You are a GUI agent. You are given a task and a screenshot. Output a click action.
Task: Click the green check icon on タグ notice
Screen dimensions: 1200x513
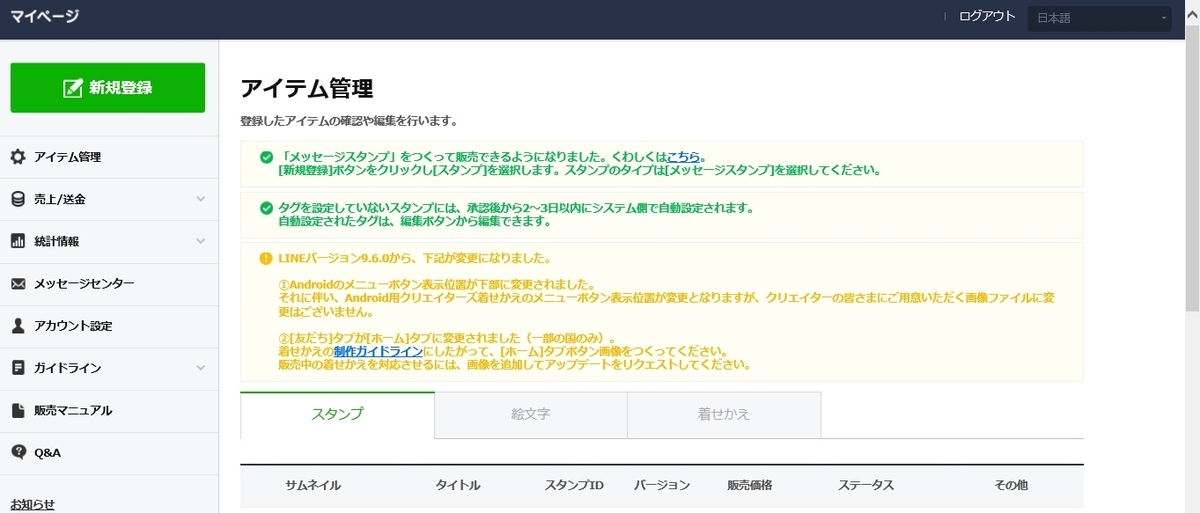point(266,208)
